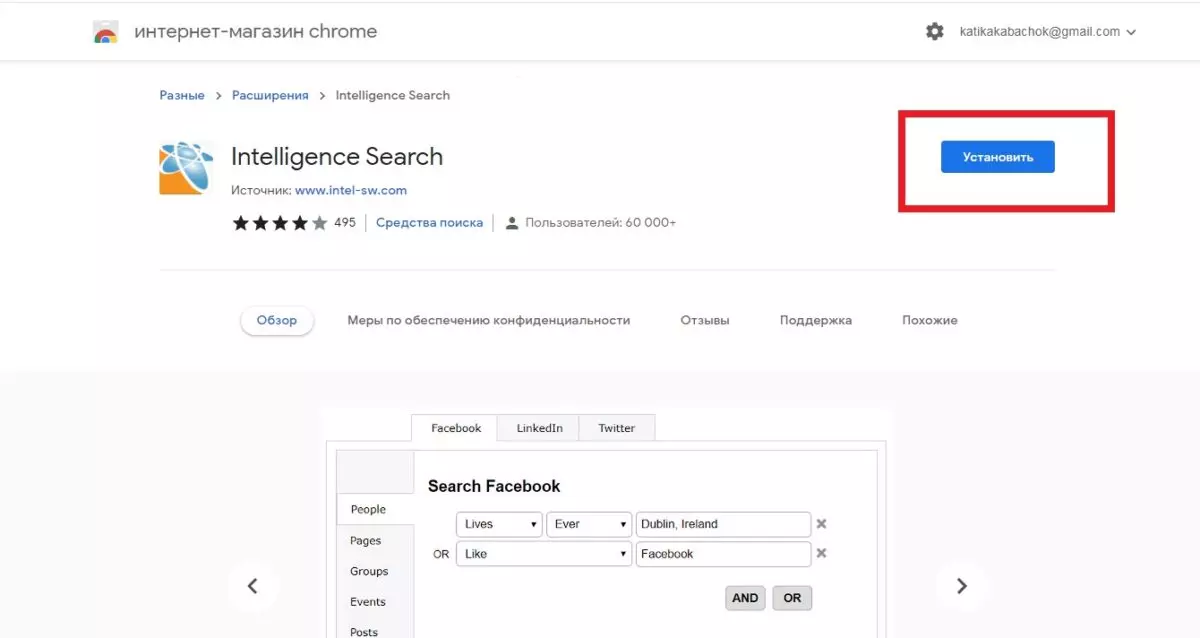
Task: Click the Расширения breadcrumb link
Action: point(270,95)
